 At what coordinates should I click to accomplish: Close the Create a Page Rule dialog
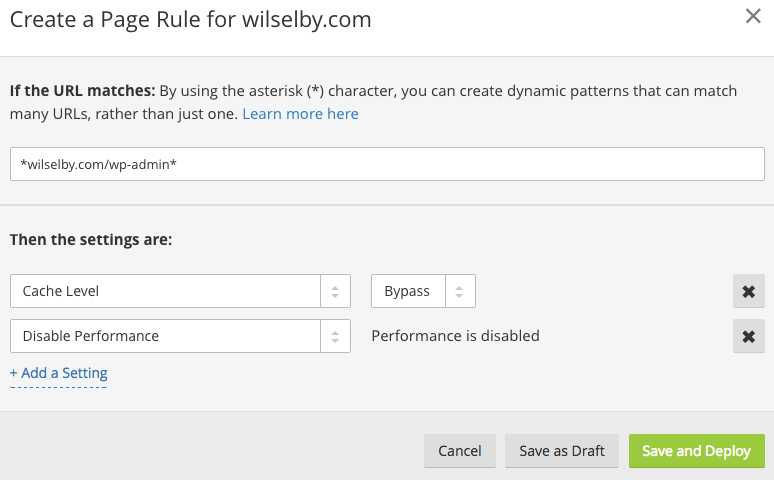753,16
